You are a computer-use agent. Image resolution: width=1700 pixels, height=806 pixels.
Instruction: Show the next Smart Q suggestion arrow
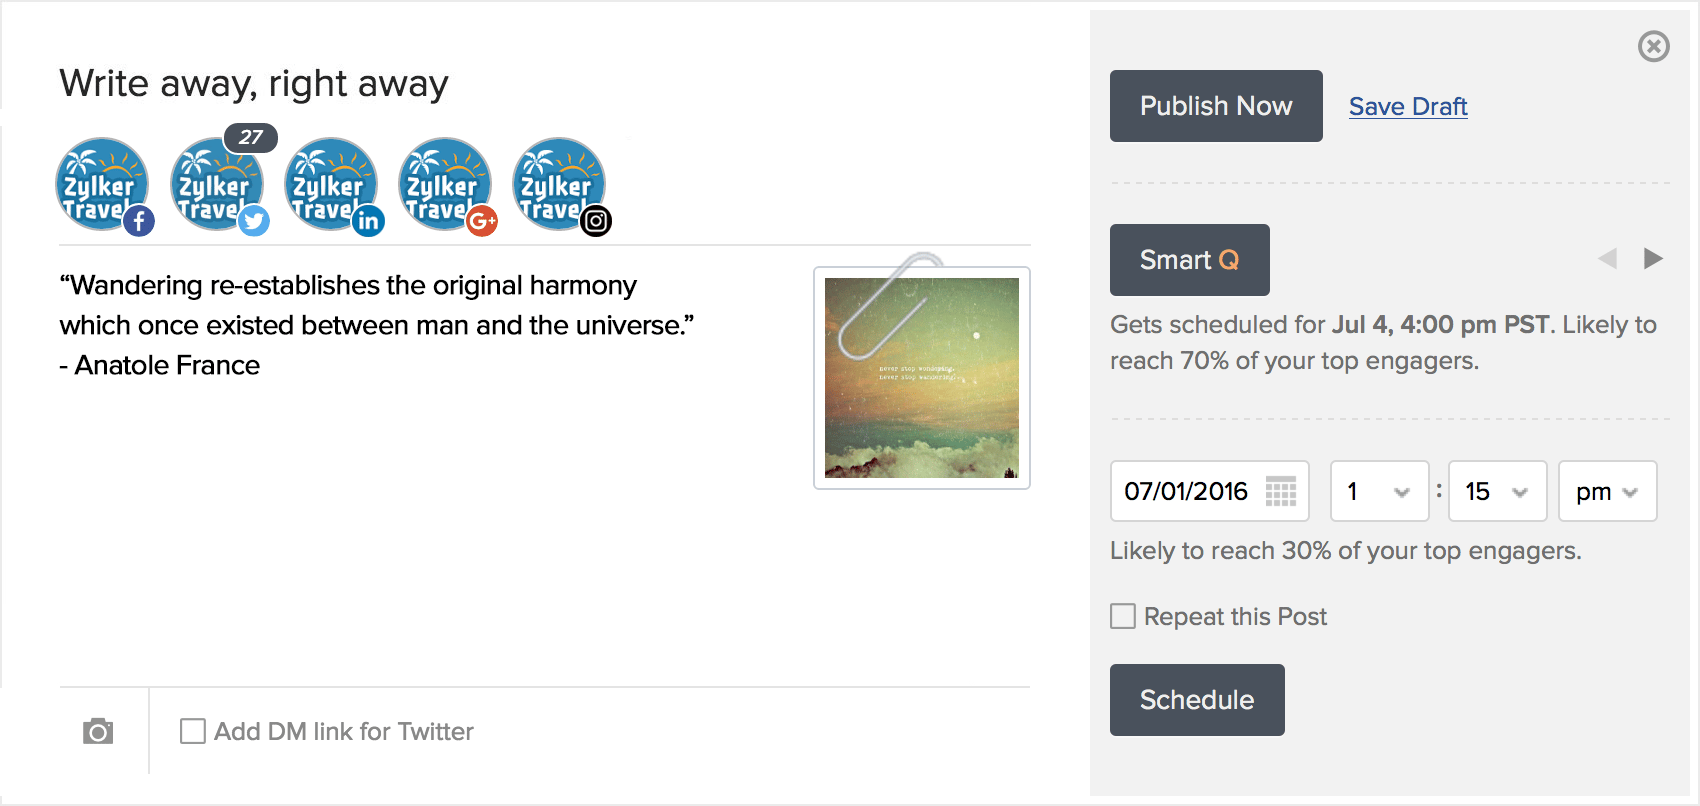point(1654,258)
